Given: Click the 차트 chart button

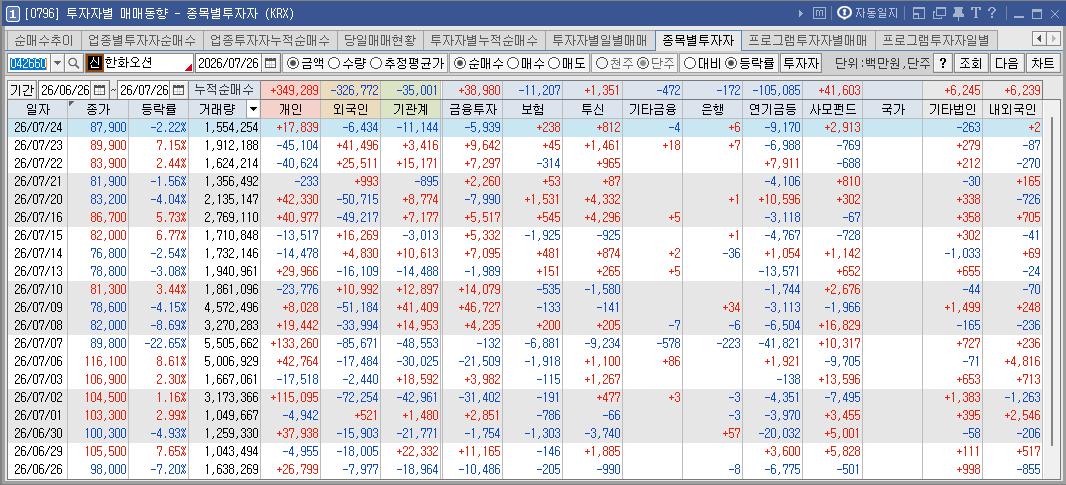Looking at the screenshot, I should [x=1042, y=63].
